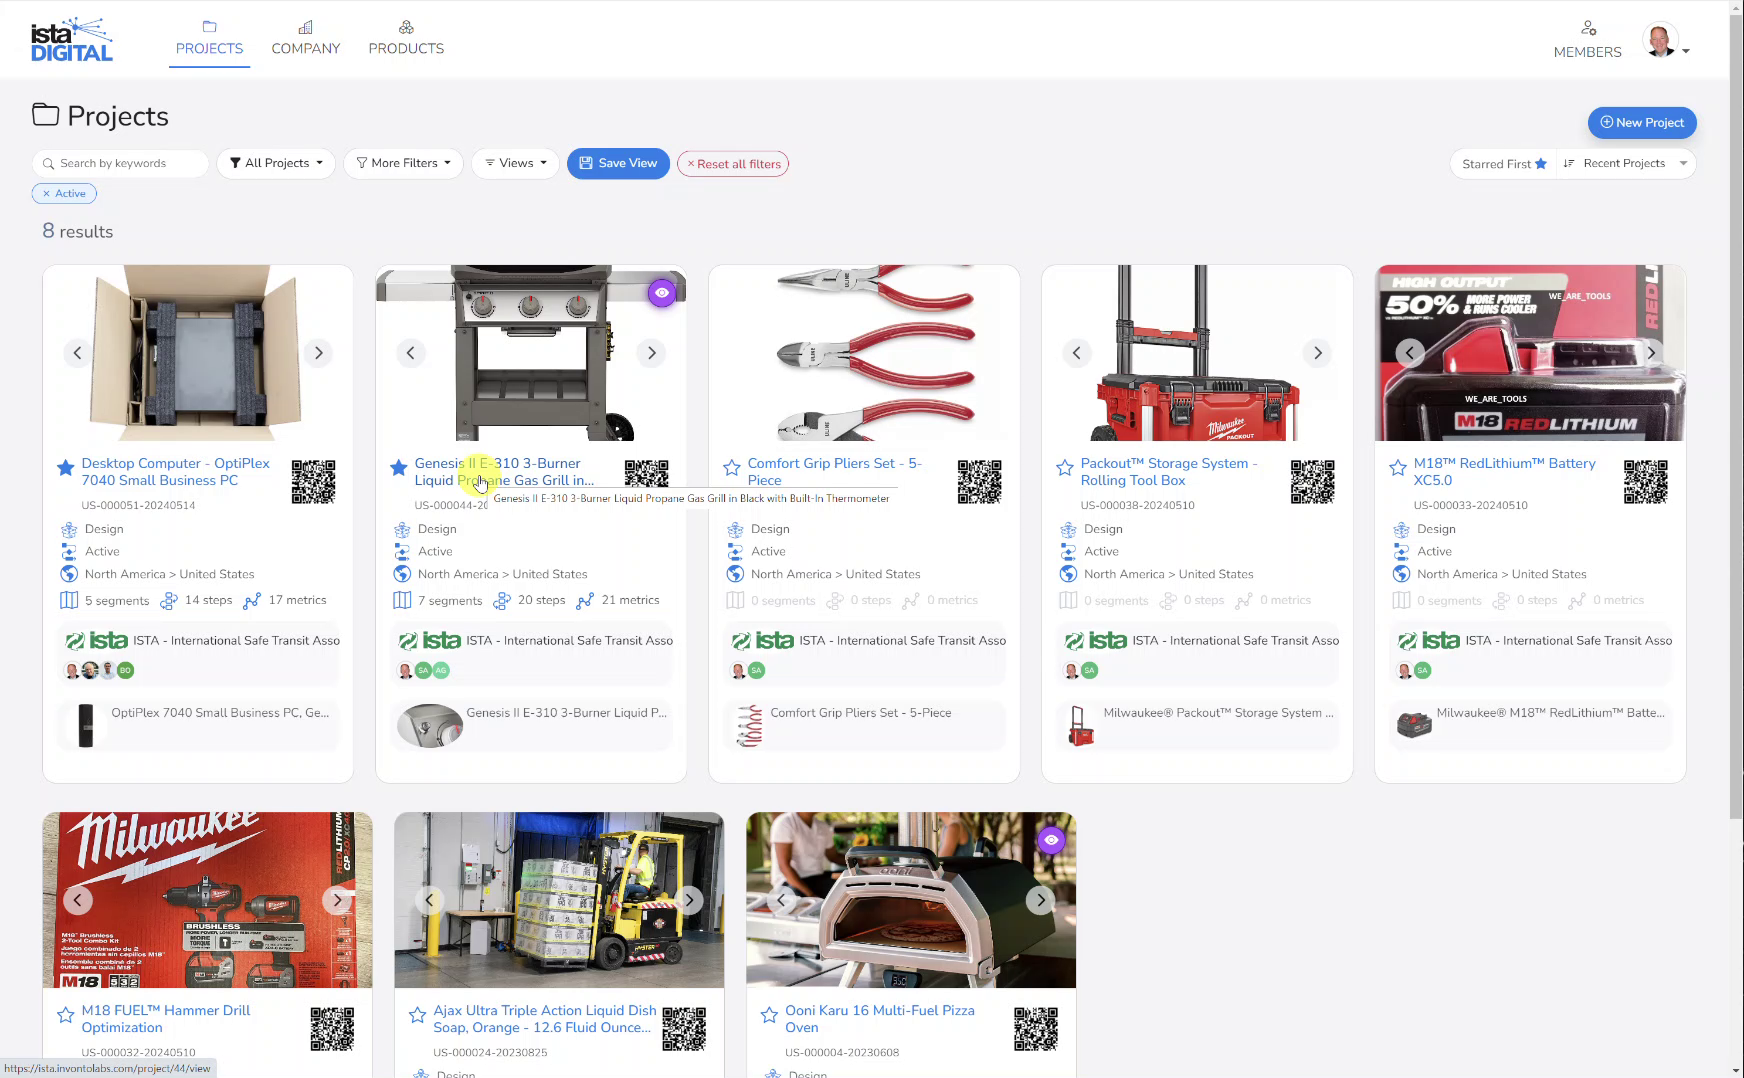Click the purple eye badge on Genesis grill image
Screen dimensions: 1744x1078
click(x=661, y=293)
